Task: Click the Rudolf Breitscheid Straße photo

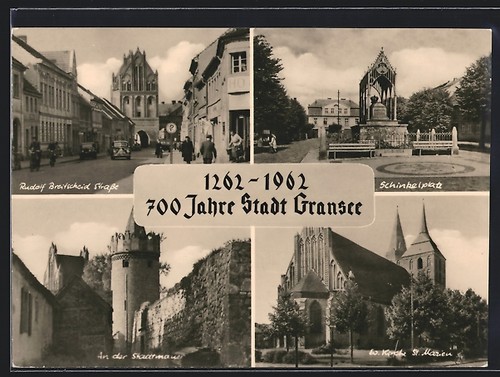Action: click(131, 111)
